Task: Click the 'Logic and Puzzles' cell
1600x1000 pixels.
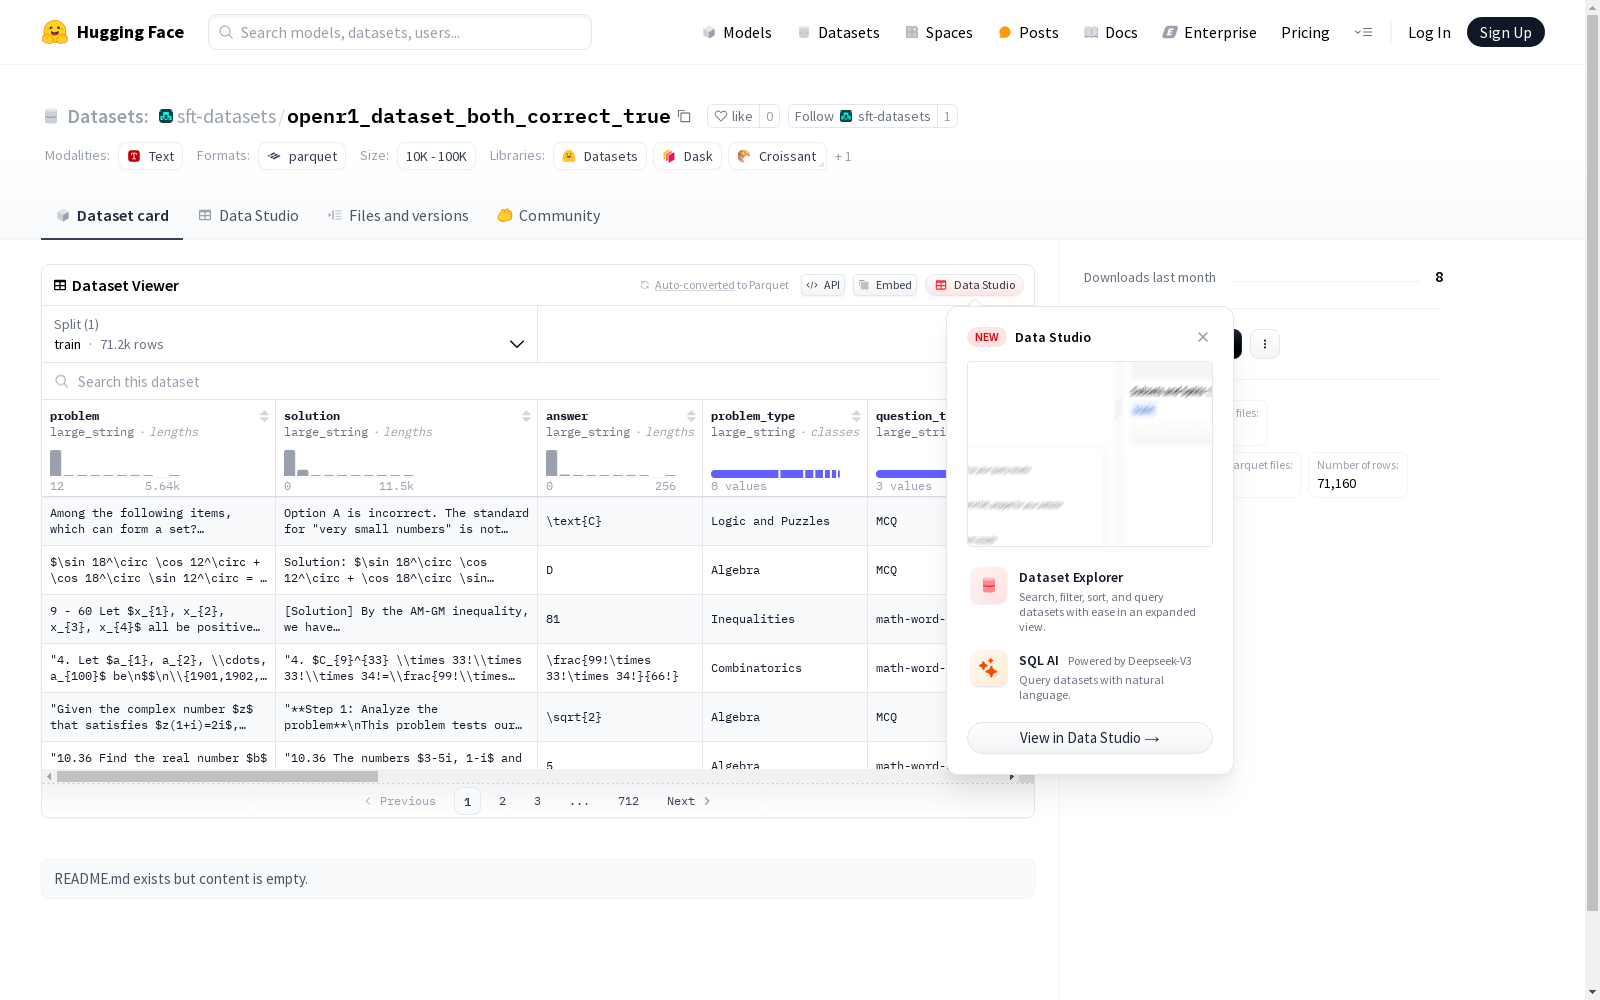Action: click(785, 521)
